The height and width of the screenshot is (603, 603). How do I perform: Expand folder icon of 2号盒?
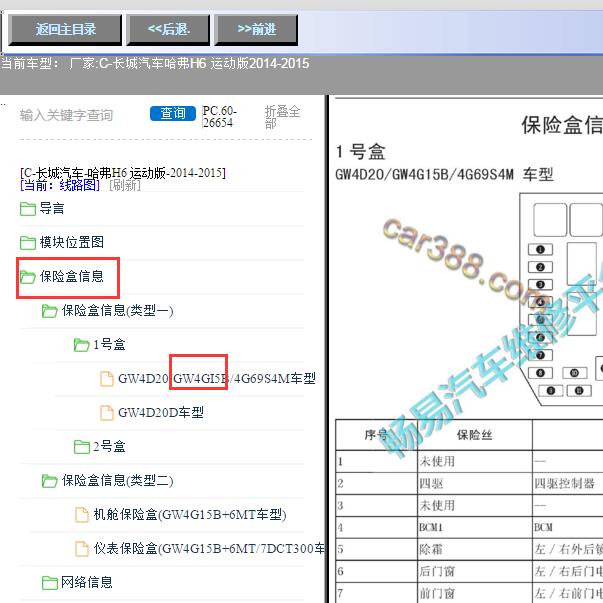(x=82, y=446)
